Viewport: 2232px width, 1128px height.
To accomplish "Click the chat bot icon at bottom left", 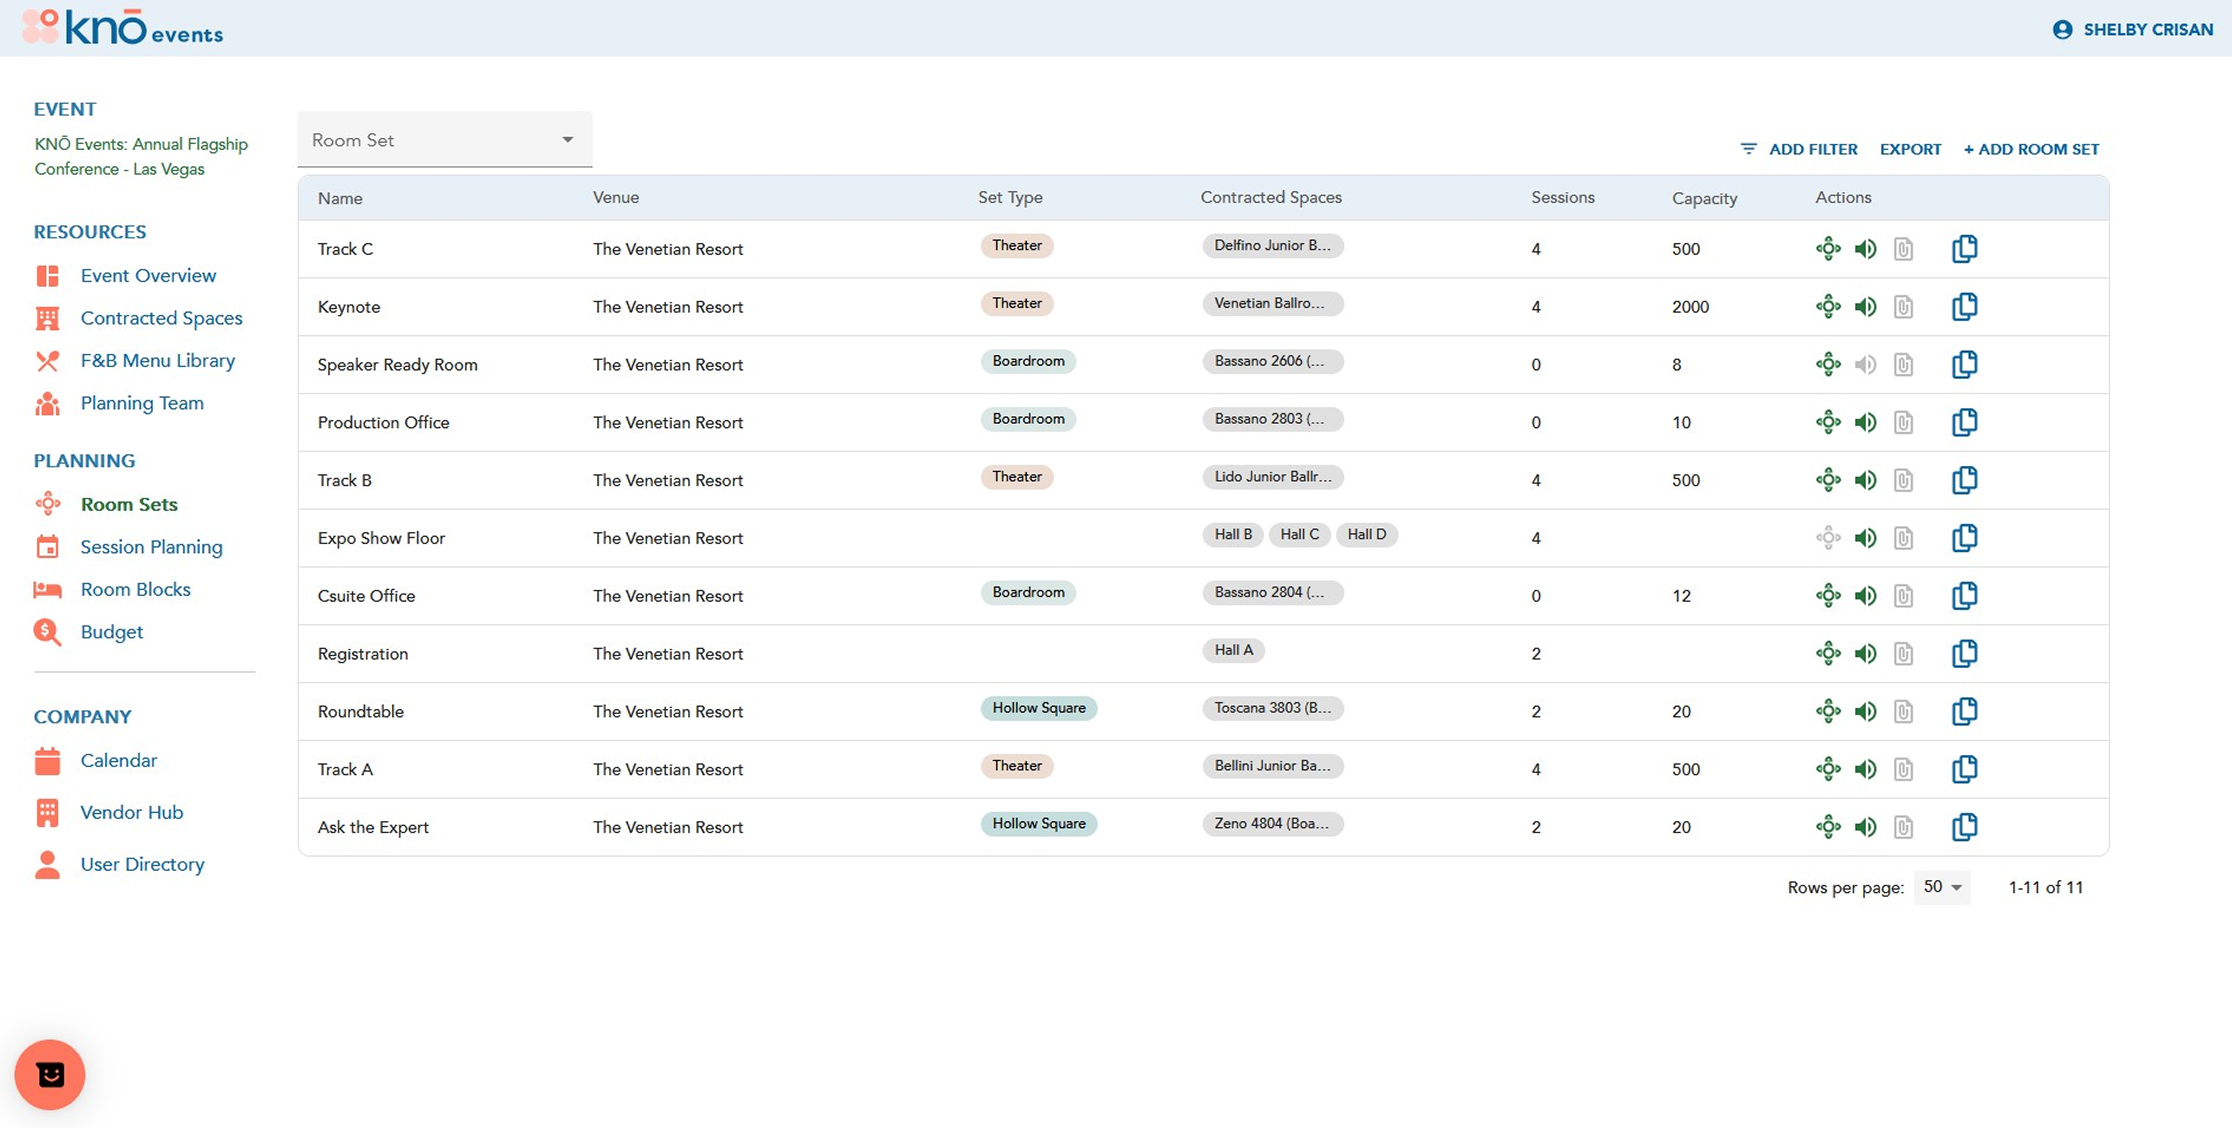I will [50, 1074].
